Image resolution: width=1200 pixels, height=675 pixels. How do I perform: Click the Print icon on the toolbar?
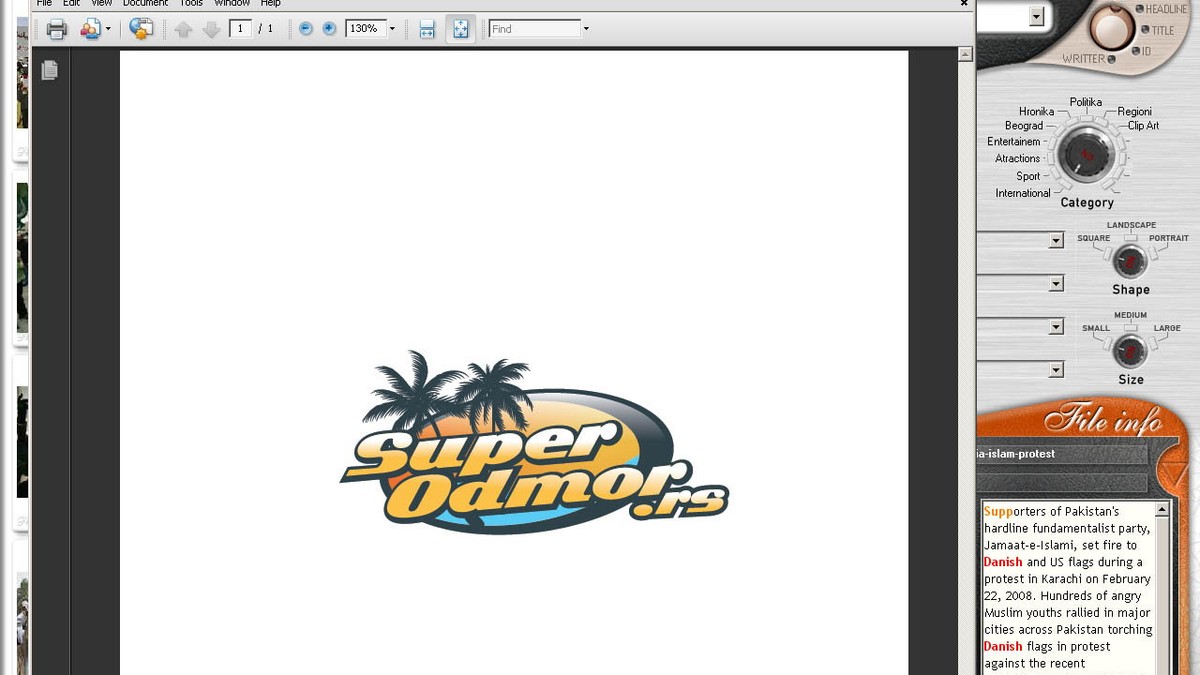coord(57,29)
